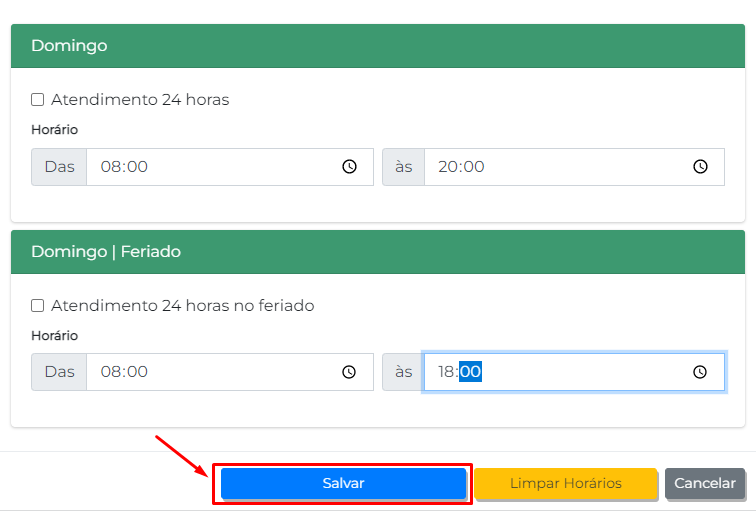Click the Salvar button

(x=343, y=484)
